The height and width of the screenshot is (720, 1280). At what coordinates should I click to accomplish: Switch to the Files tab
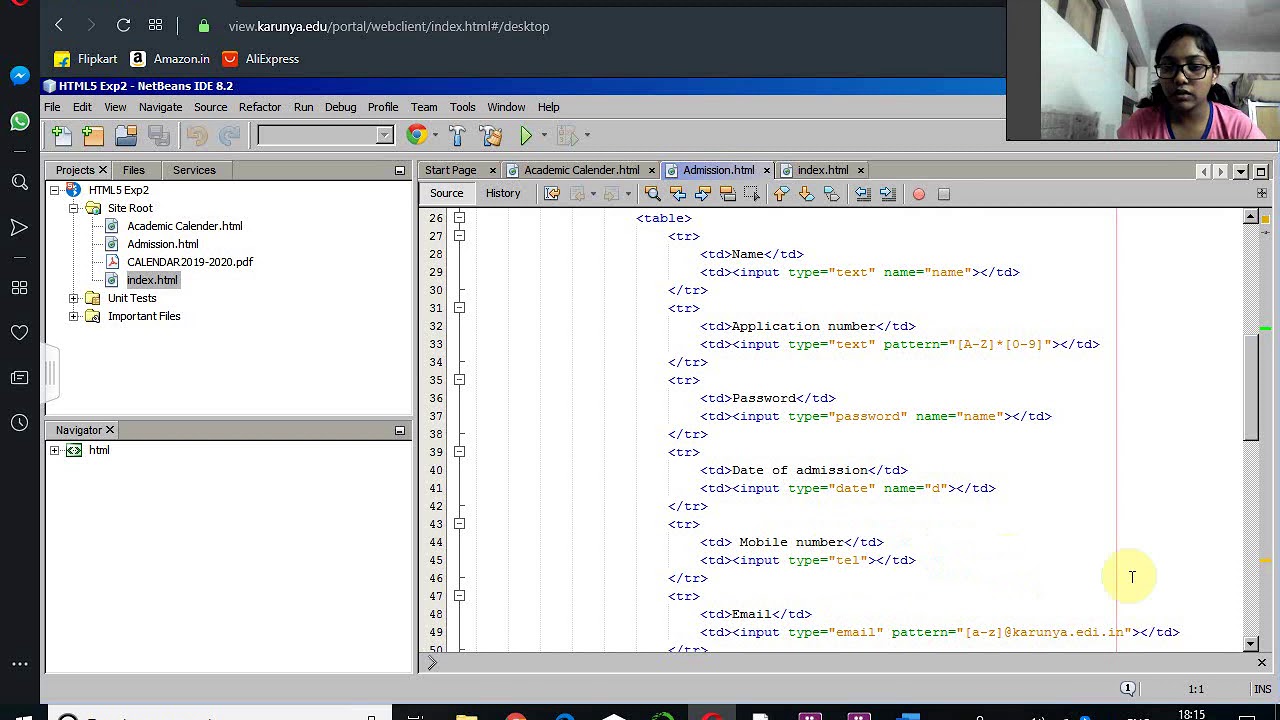[x=133, y=170]
